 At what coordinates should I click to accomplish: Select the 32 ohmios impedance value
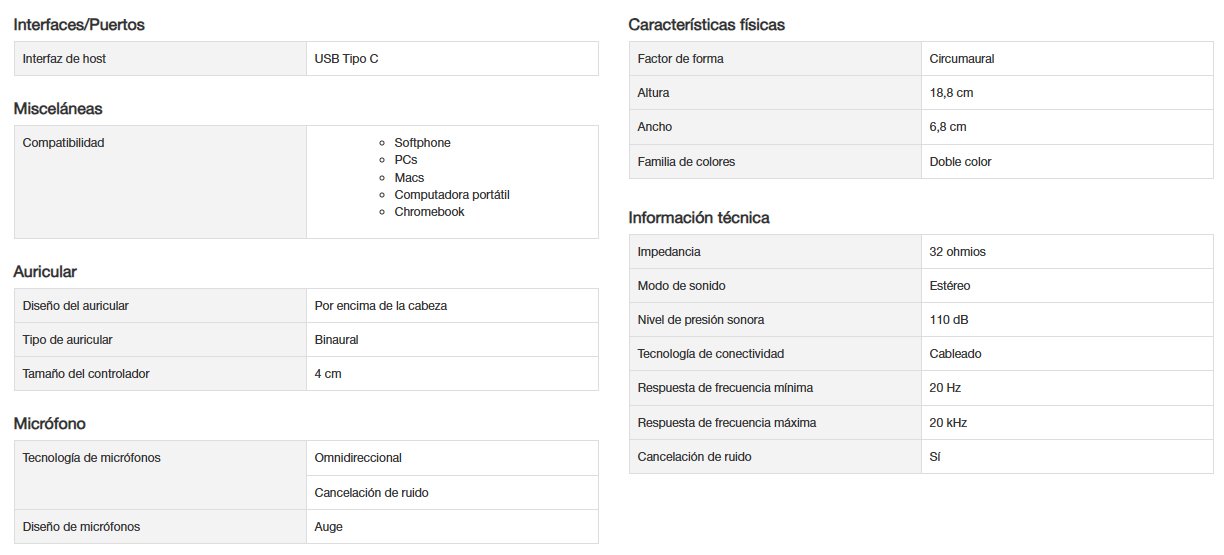(958, 252)
